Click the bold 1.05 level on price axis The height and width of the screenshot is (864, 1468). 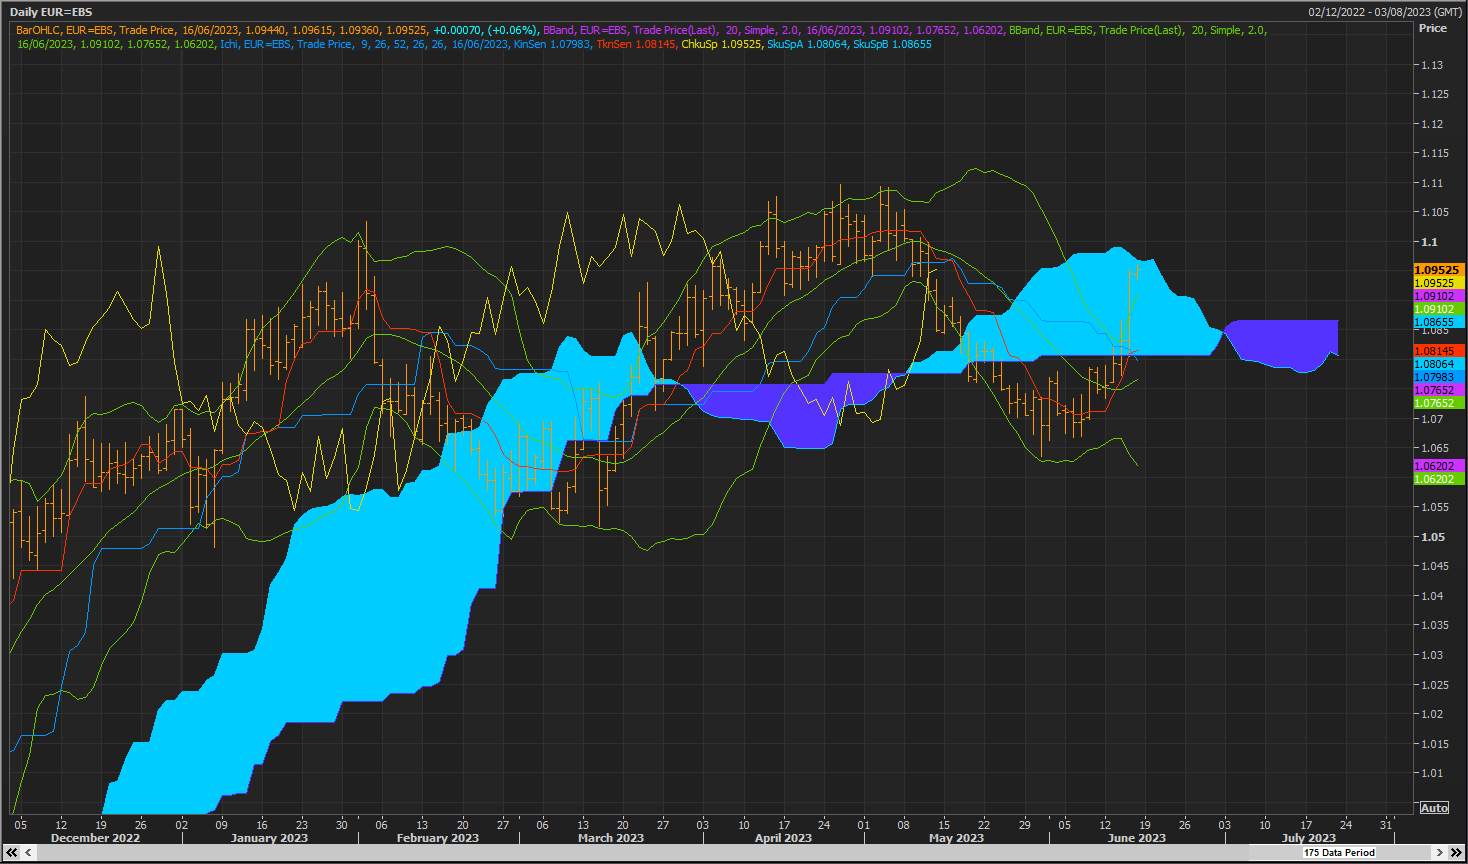point(1432,537)
